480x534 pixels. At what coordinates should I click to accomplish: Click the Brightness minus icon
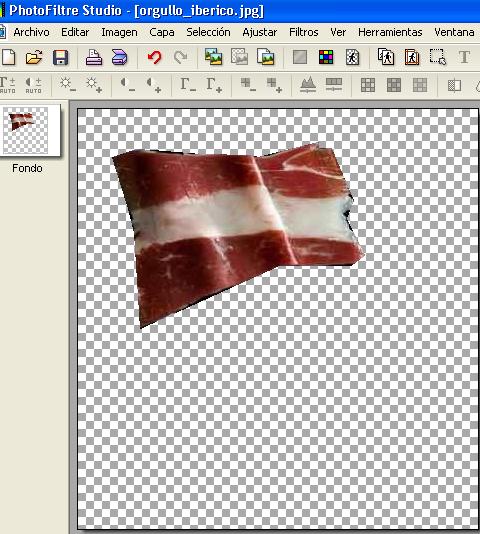click(x=67, y=84)
